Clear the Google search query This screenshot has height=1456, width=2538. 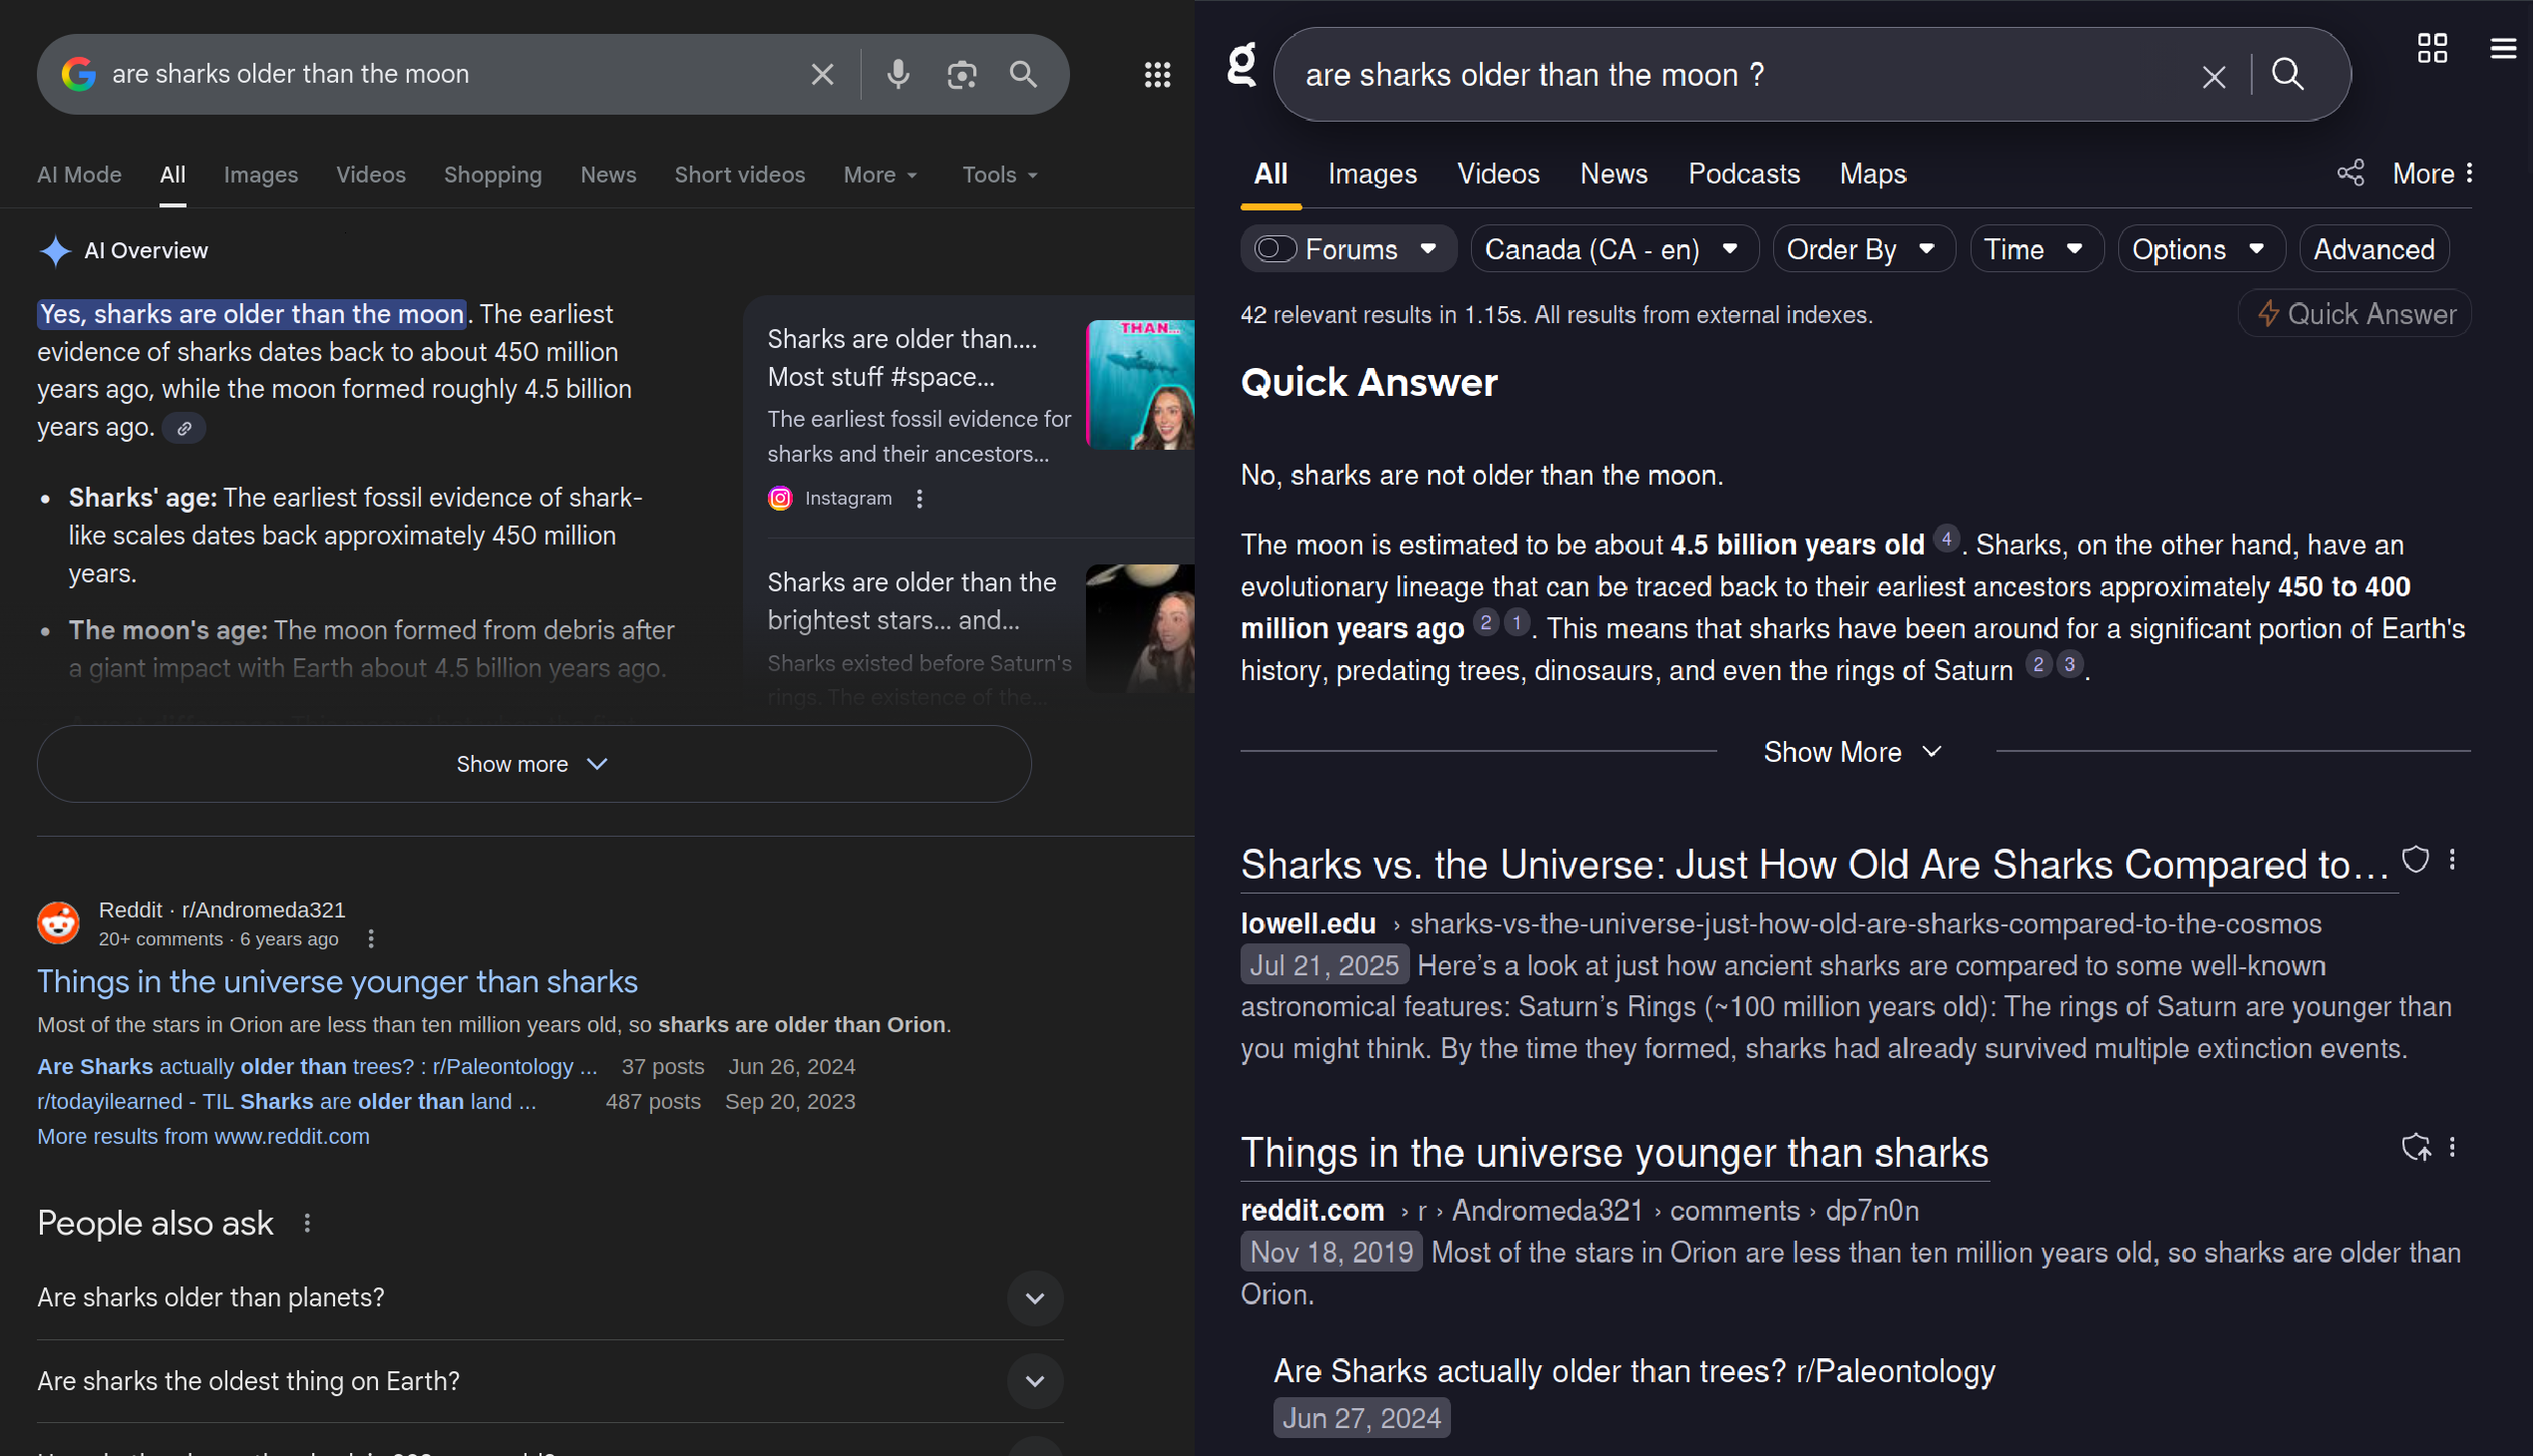coord(823,74)
